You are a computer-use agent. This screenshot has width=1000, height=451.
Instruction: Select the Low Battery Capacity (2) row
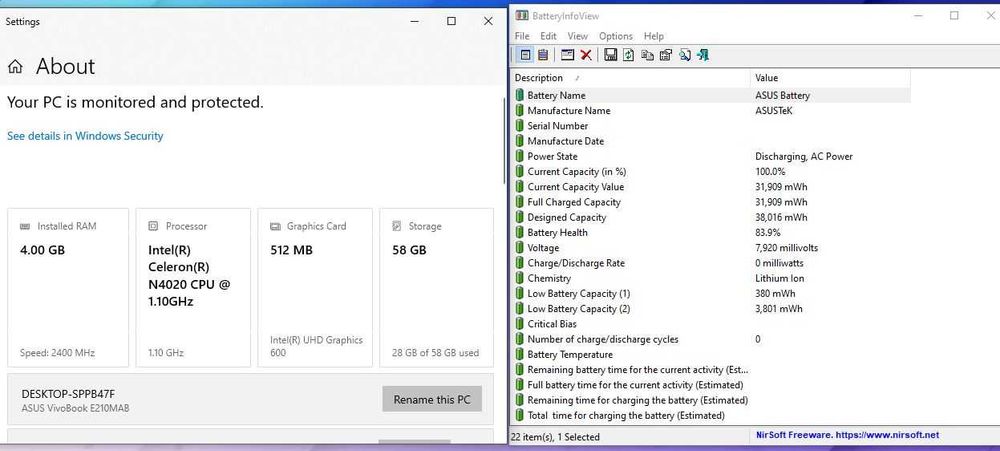coord(711,309)
